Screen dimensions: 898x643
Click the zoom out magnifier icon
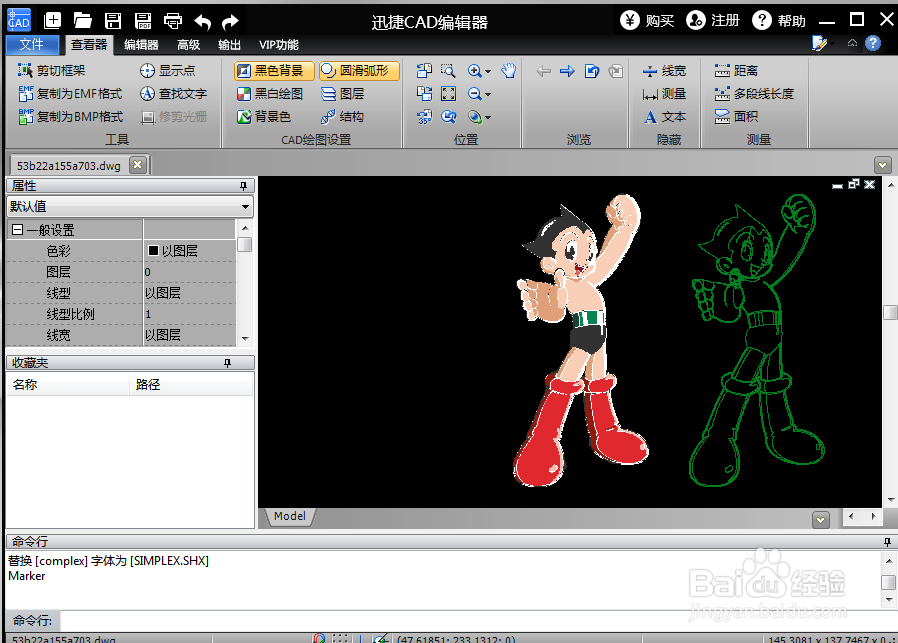[474, 93]
